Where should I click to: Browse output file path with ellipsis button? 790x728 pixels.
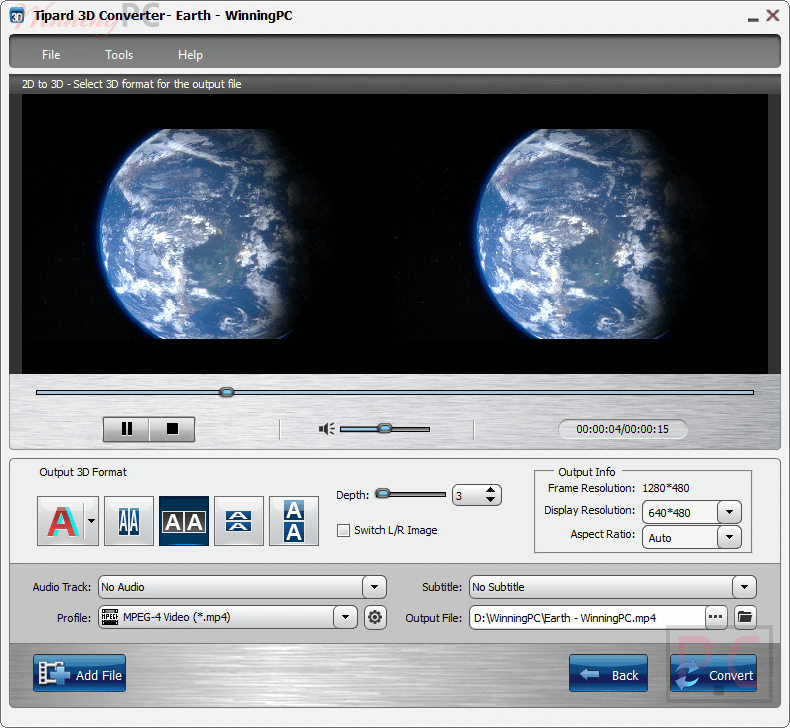click(x=716, y=617)
